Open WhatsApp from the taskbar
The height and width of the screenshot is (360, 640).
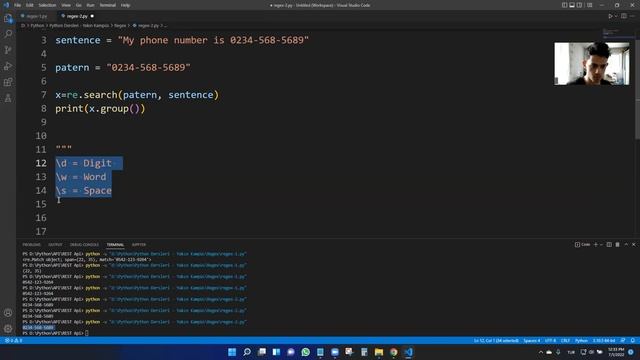click(x=305, y=352)
